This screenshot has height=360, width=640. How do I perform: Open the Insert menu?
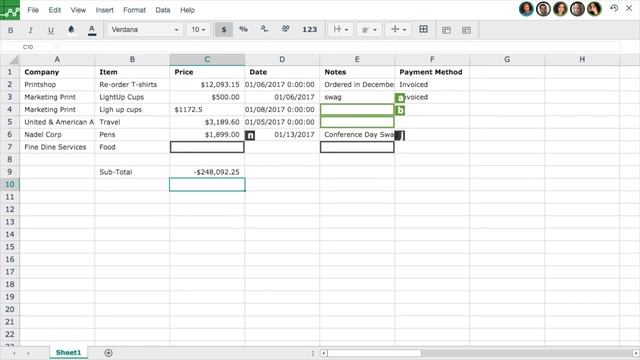pyautogui.click(x=104, y=10)
